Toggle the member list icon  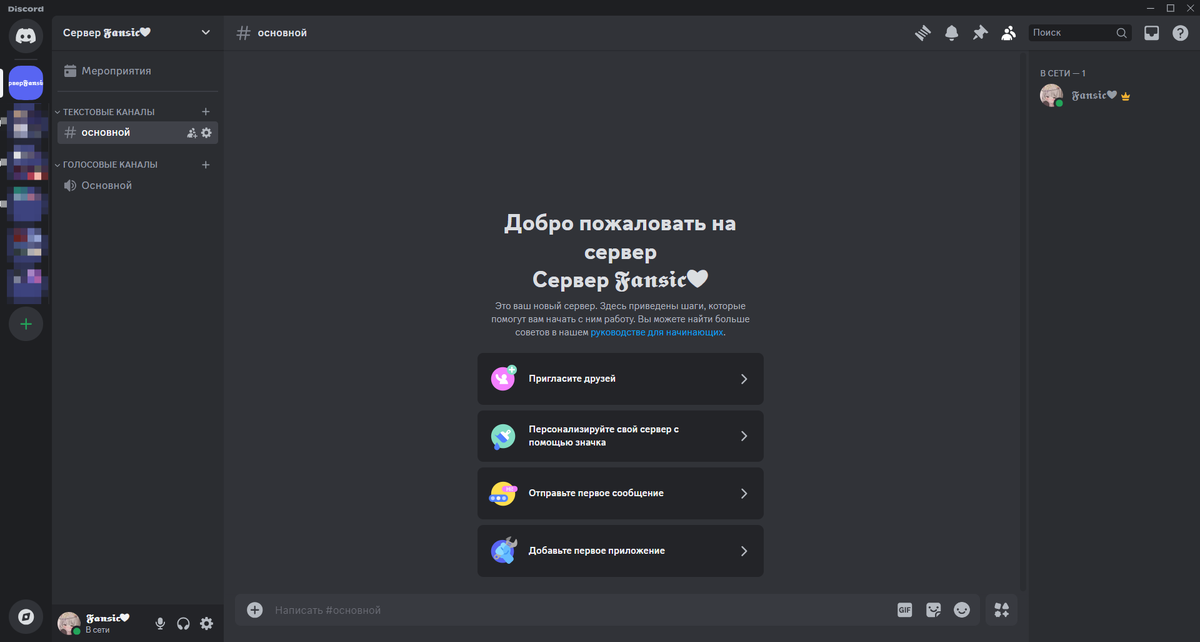coord(1009,33)
